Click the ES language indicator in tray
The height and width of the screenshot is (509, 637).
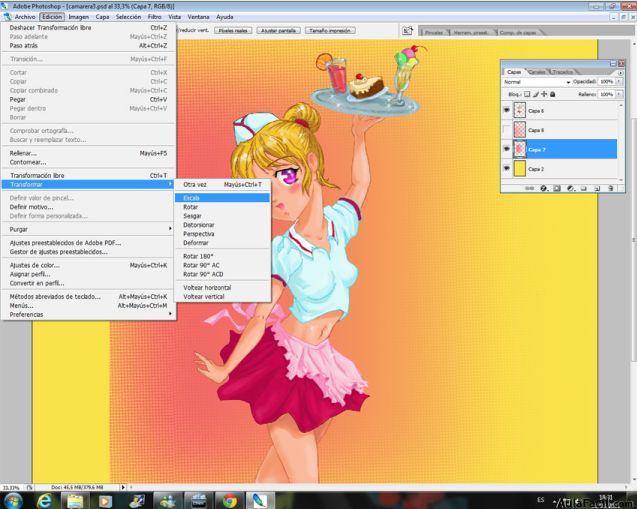pos(541,500)
